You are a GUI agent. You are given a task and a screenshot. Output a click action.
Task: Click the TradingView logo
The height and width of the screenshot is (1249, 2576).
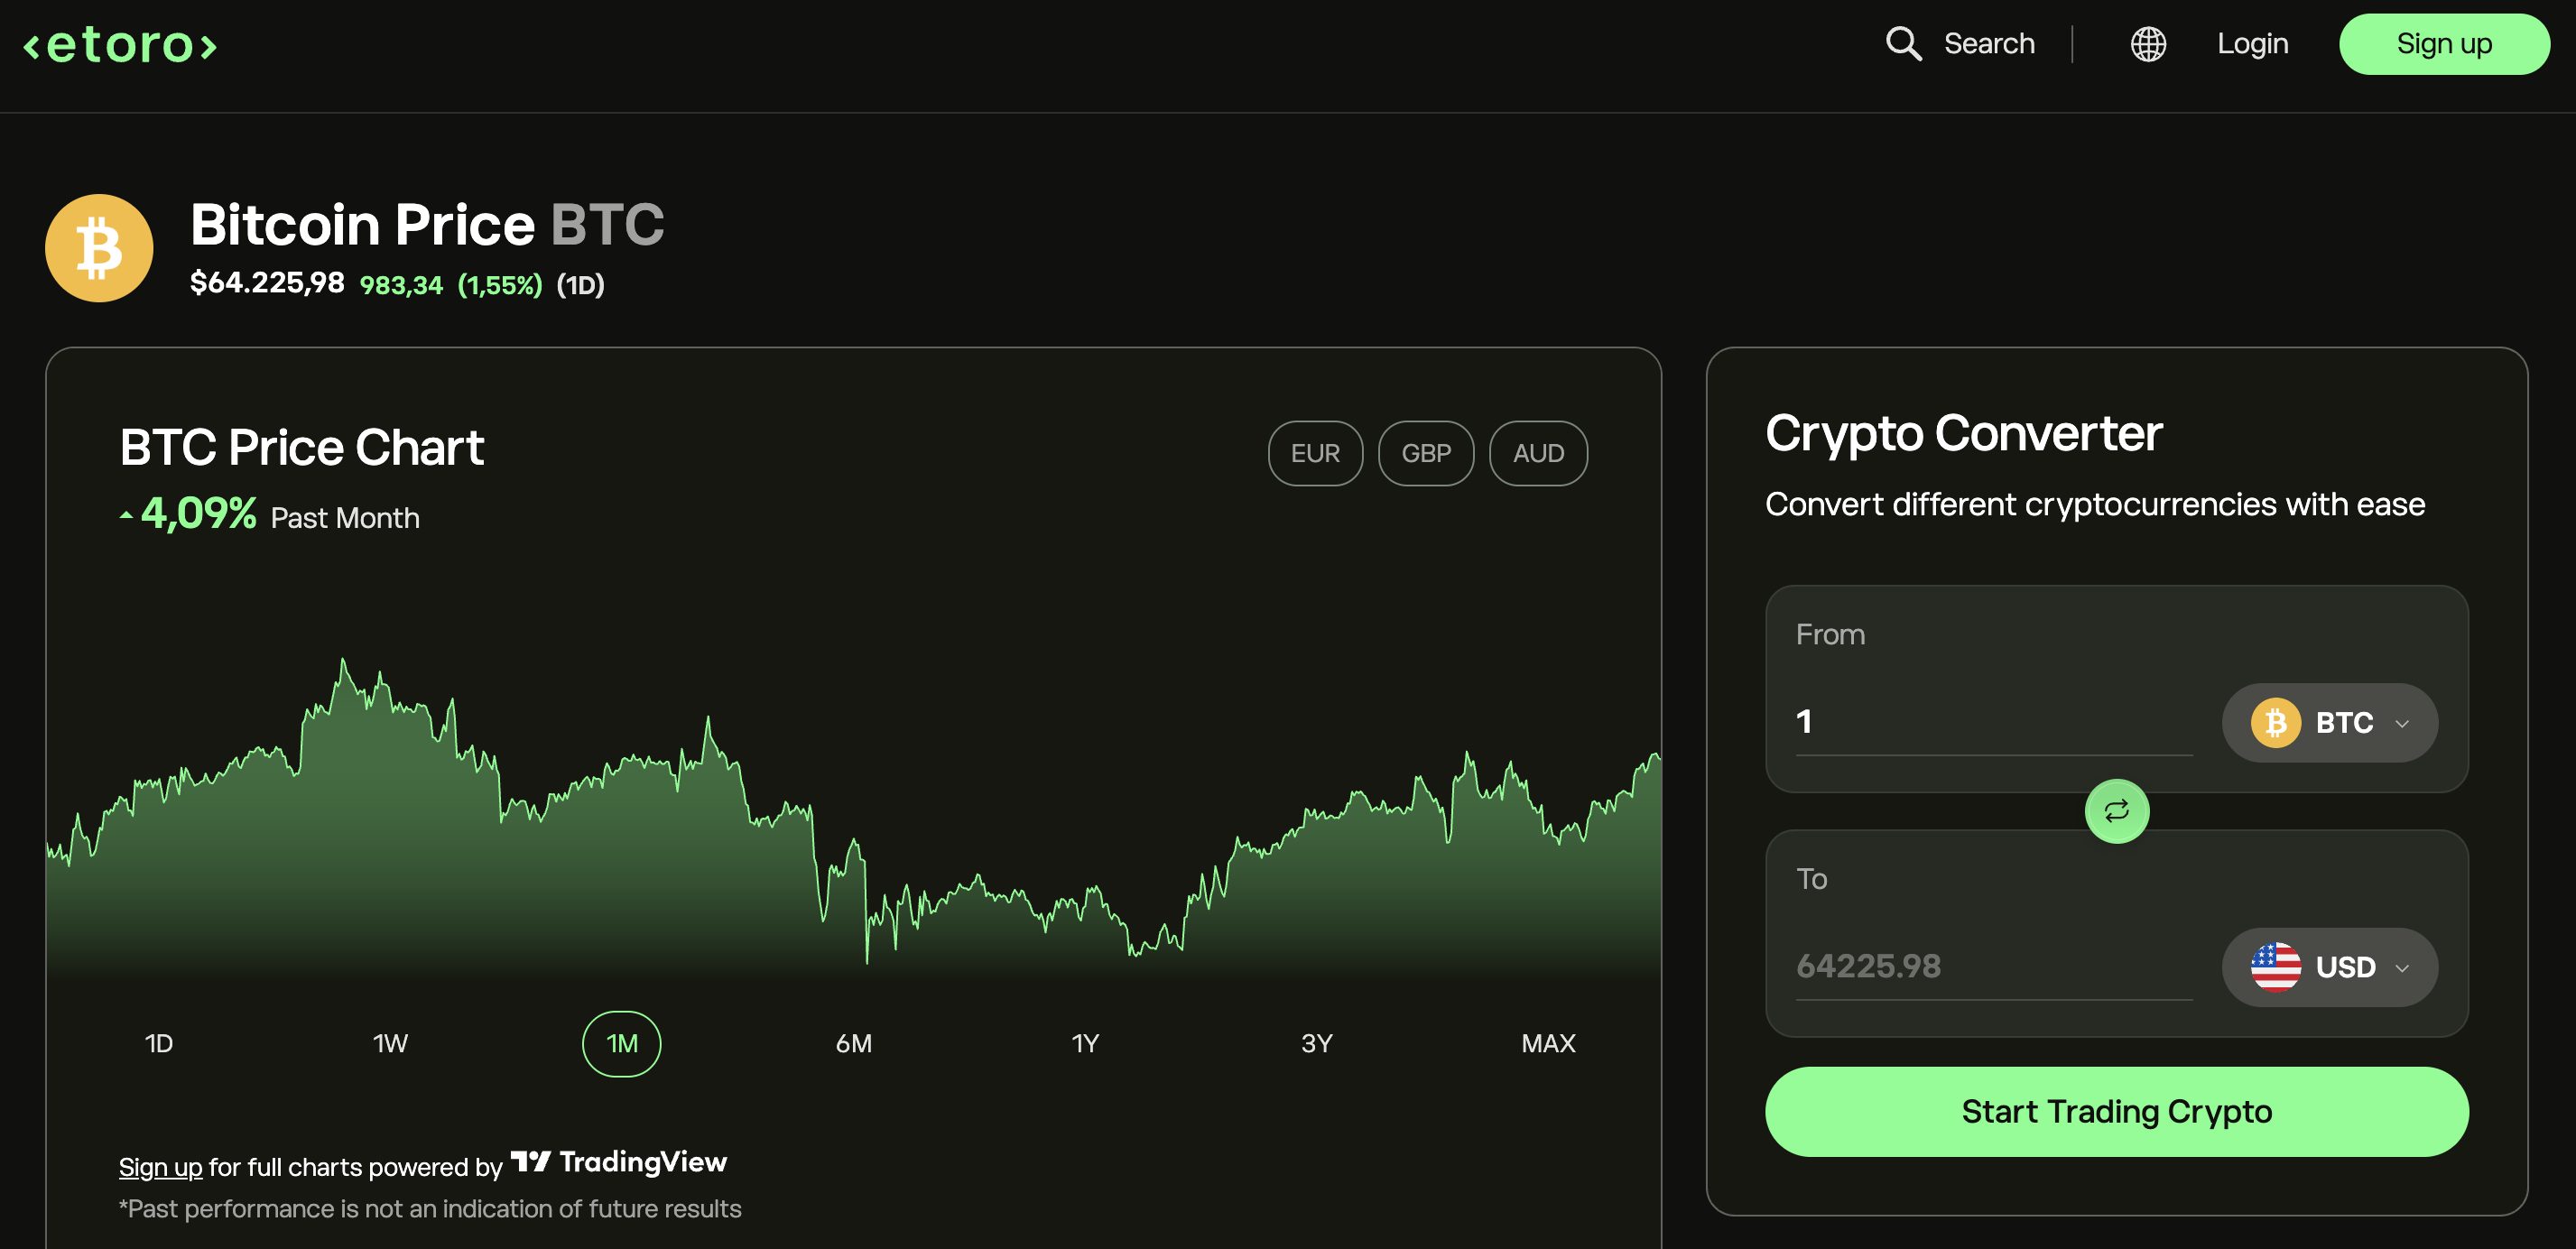618,1161
